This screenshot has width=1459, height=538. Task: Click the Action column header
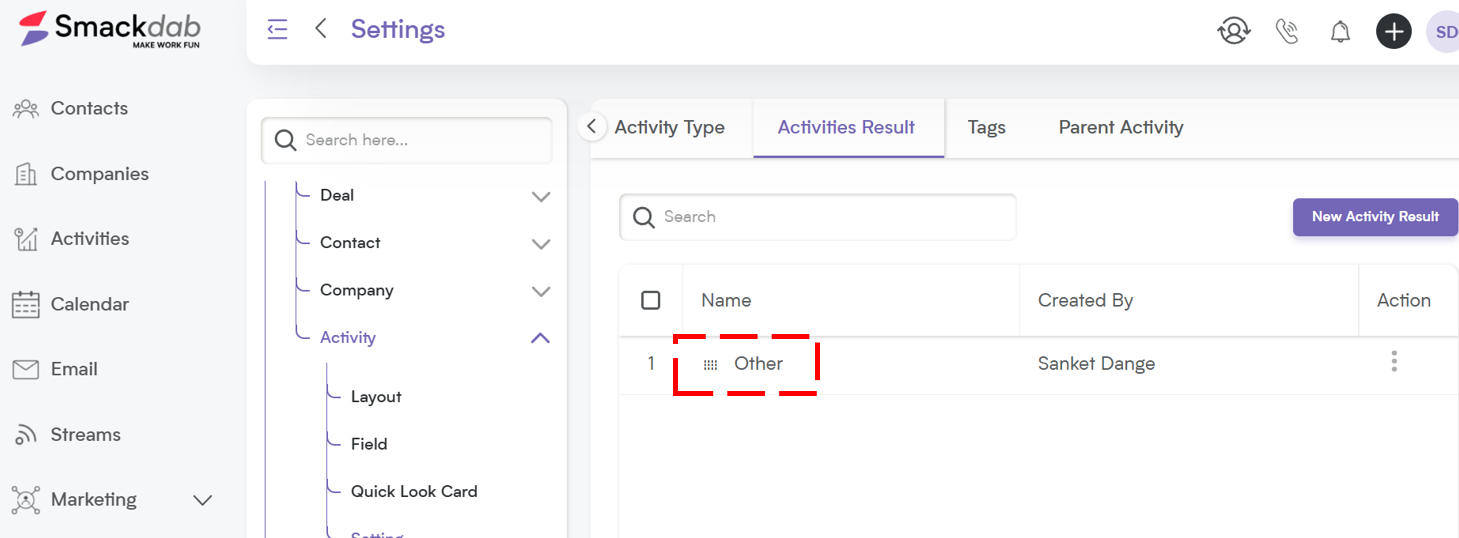1403,300
